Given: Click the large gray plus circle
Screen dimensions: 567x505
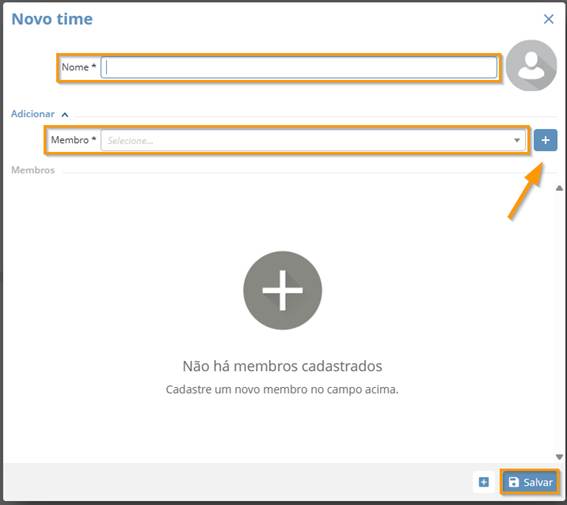Looking at the screenshot, I should 282,290.
